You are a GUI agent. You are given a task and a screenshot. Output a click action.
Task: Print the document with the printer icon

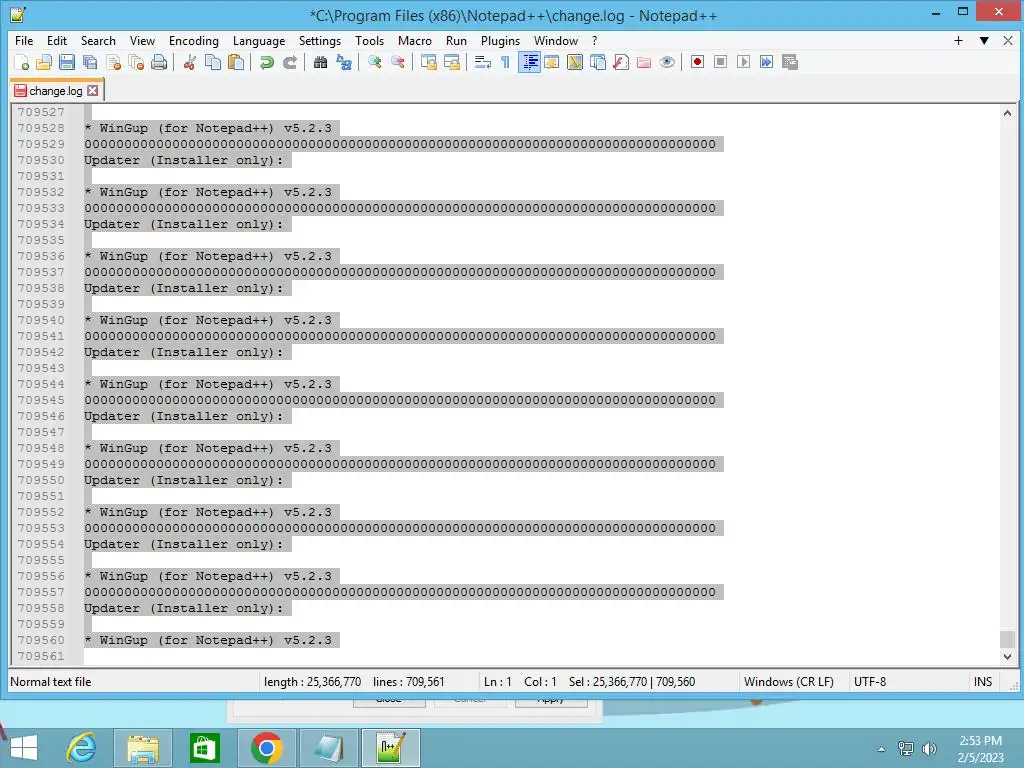(159, 62)
